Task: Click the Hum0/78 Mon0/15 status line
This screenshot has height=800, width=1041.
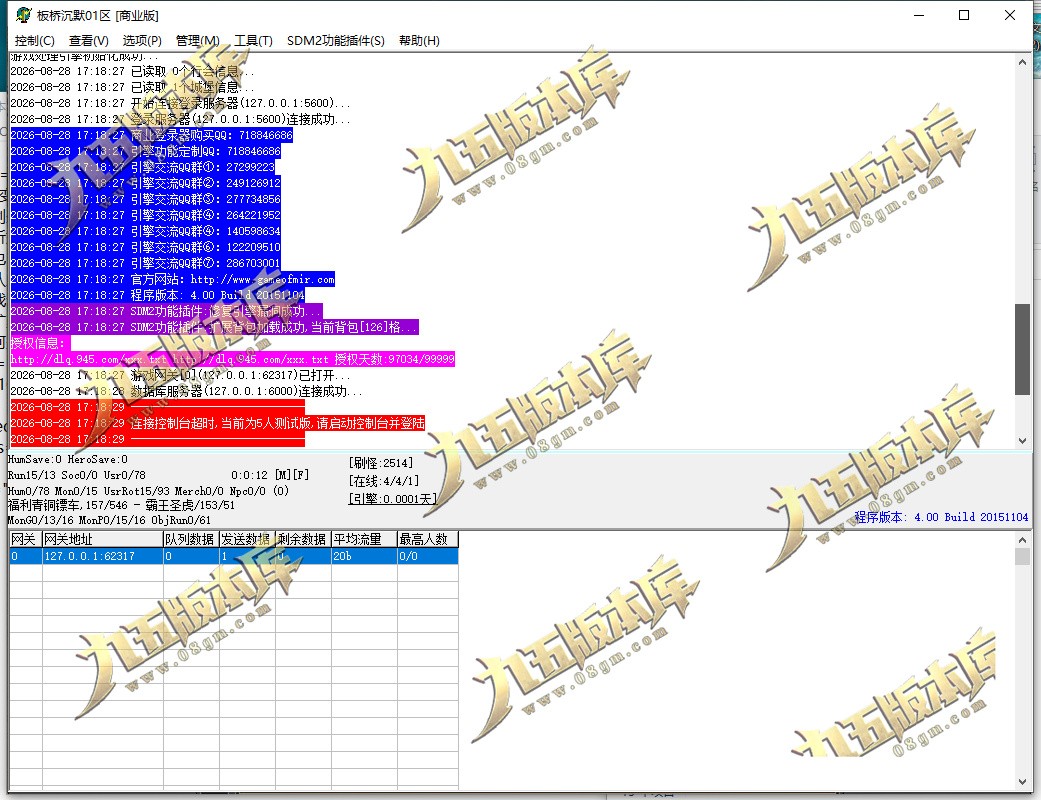Action: [148, 491]
